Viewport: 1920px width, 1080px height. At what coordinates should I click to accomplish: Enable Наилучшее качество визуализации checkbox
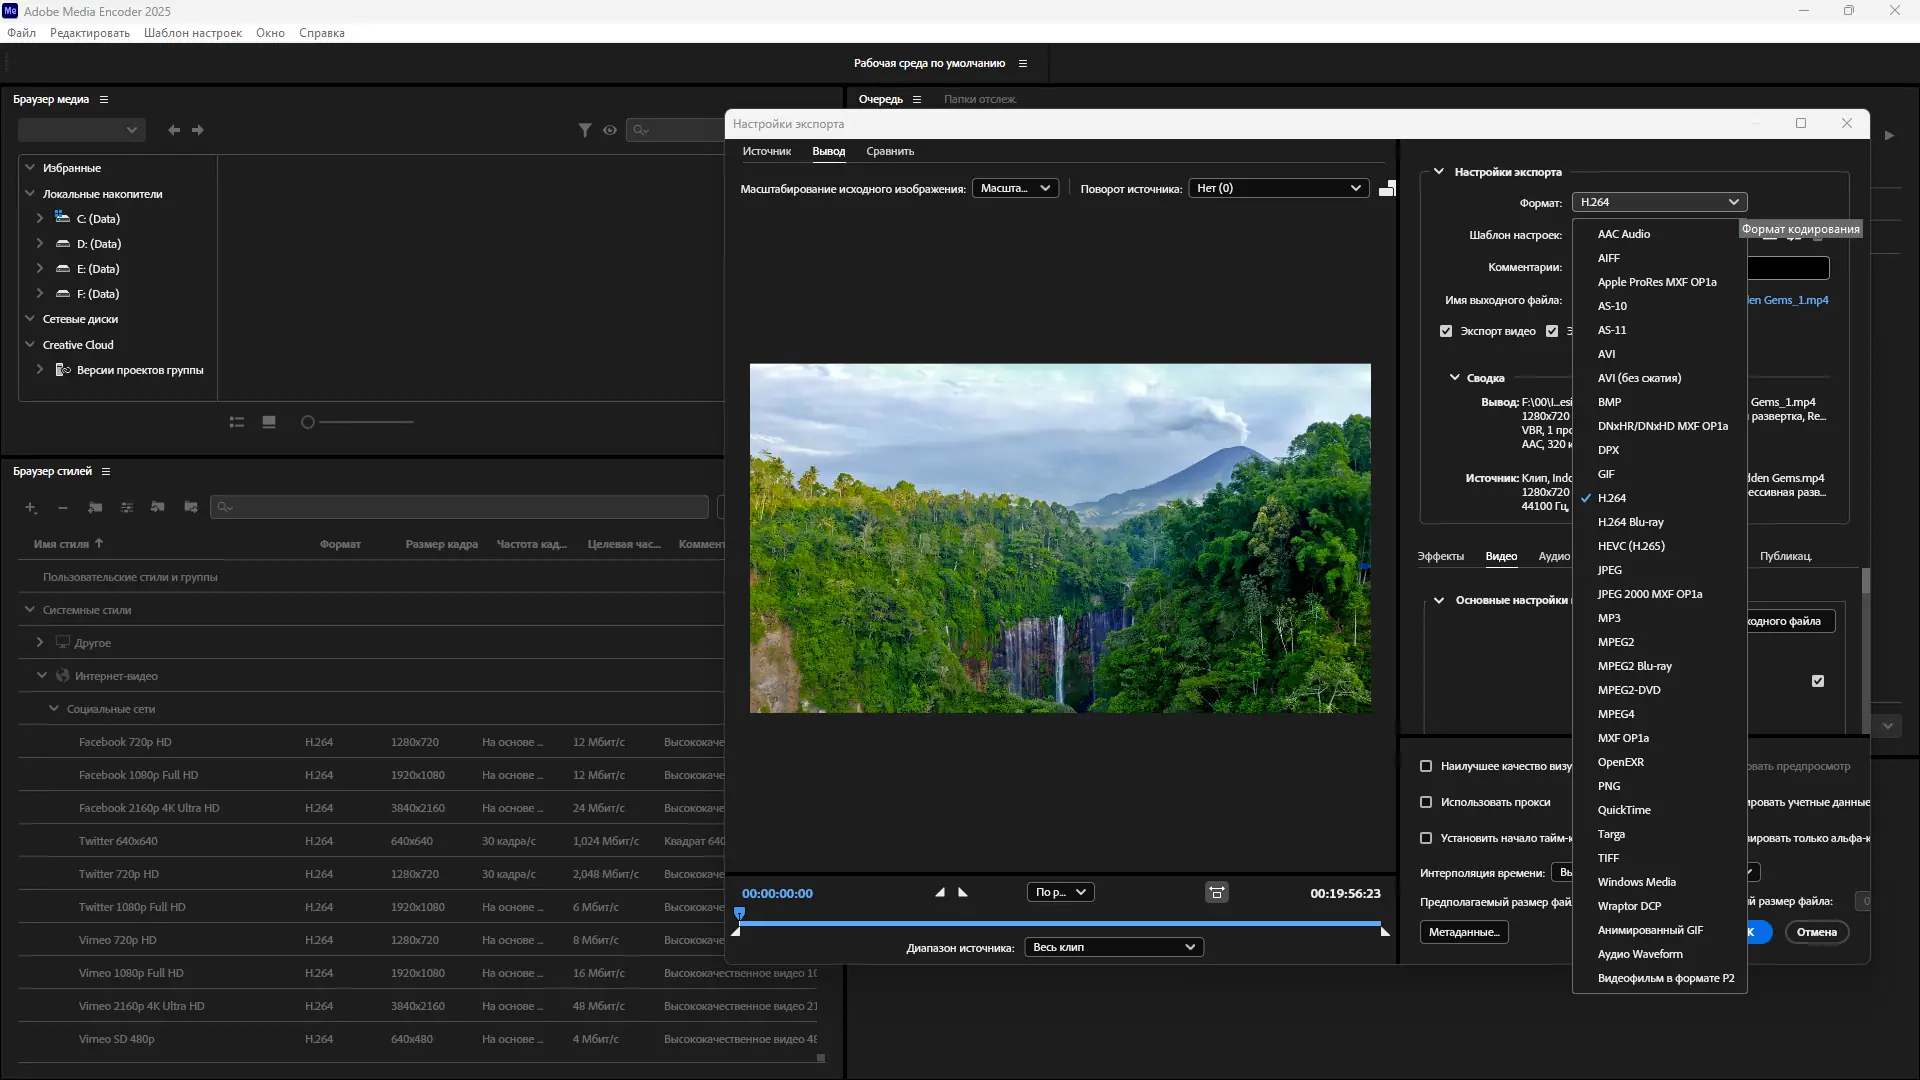(1426, 766)
